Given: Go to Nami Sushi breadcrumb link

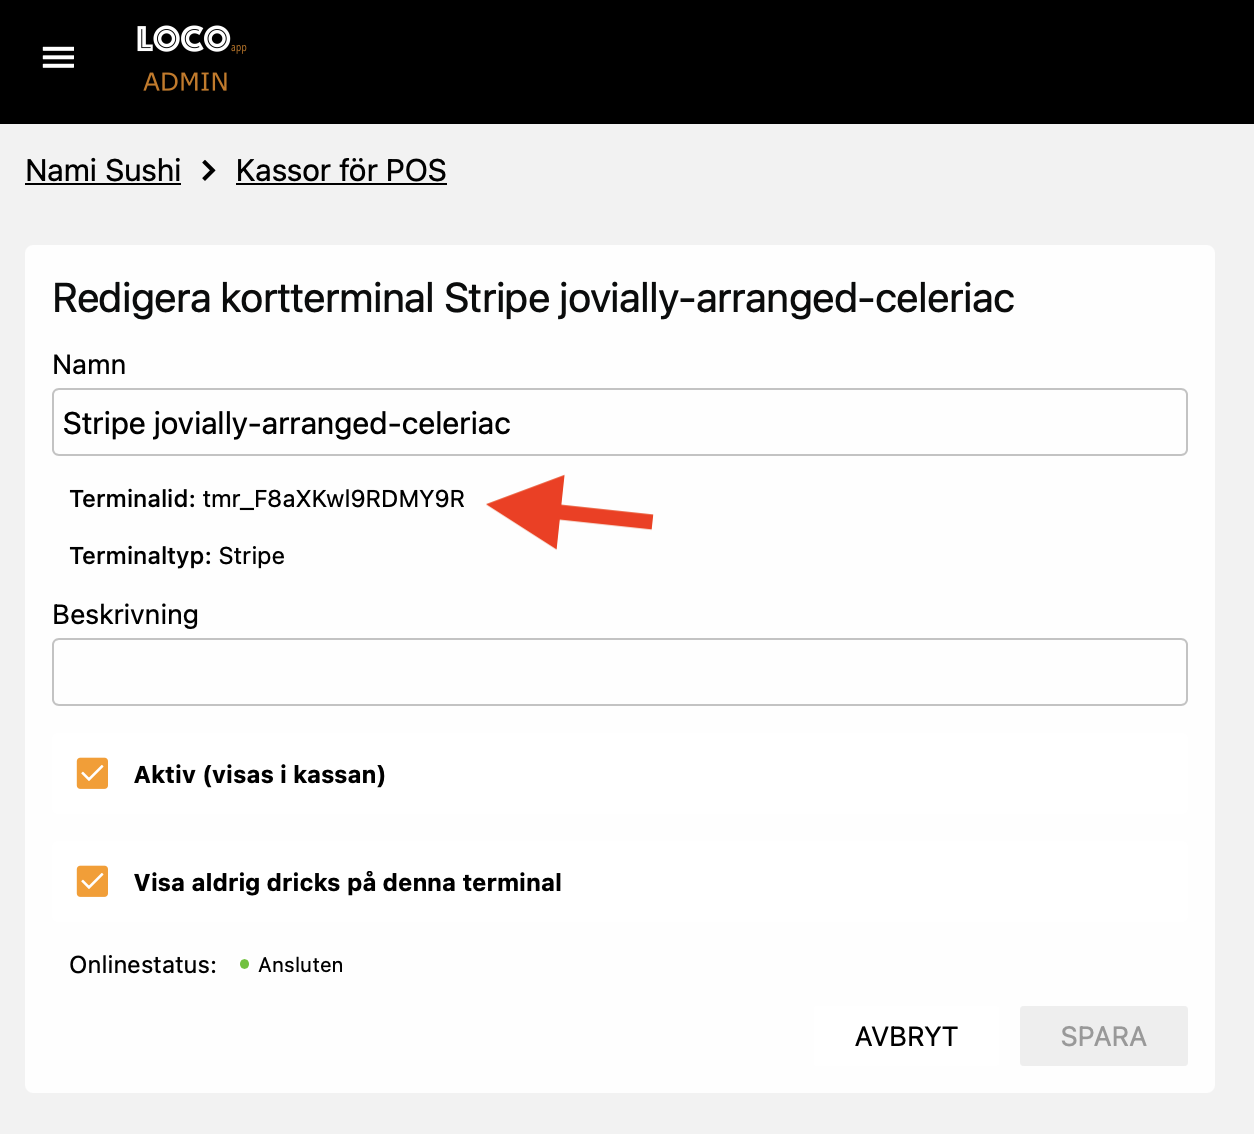Looking at the screenshot, I should [103, 171].
